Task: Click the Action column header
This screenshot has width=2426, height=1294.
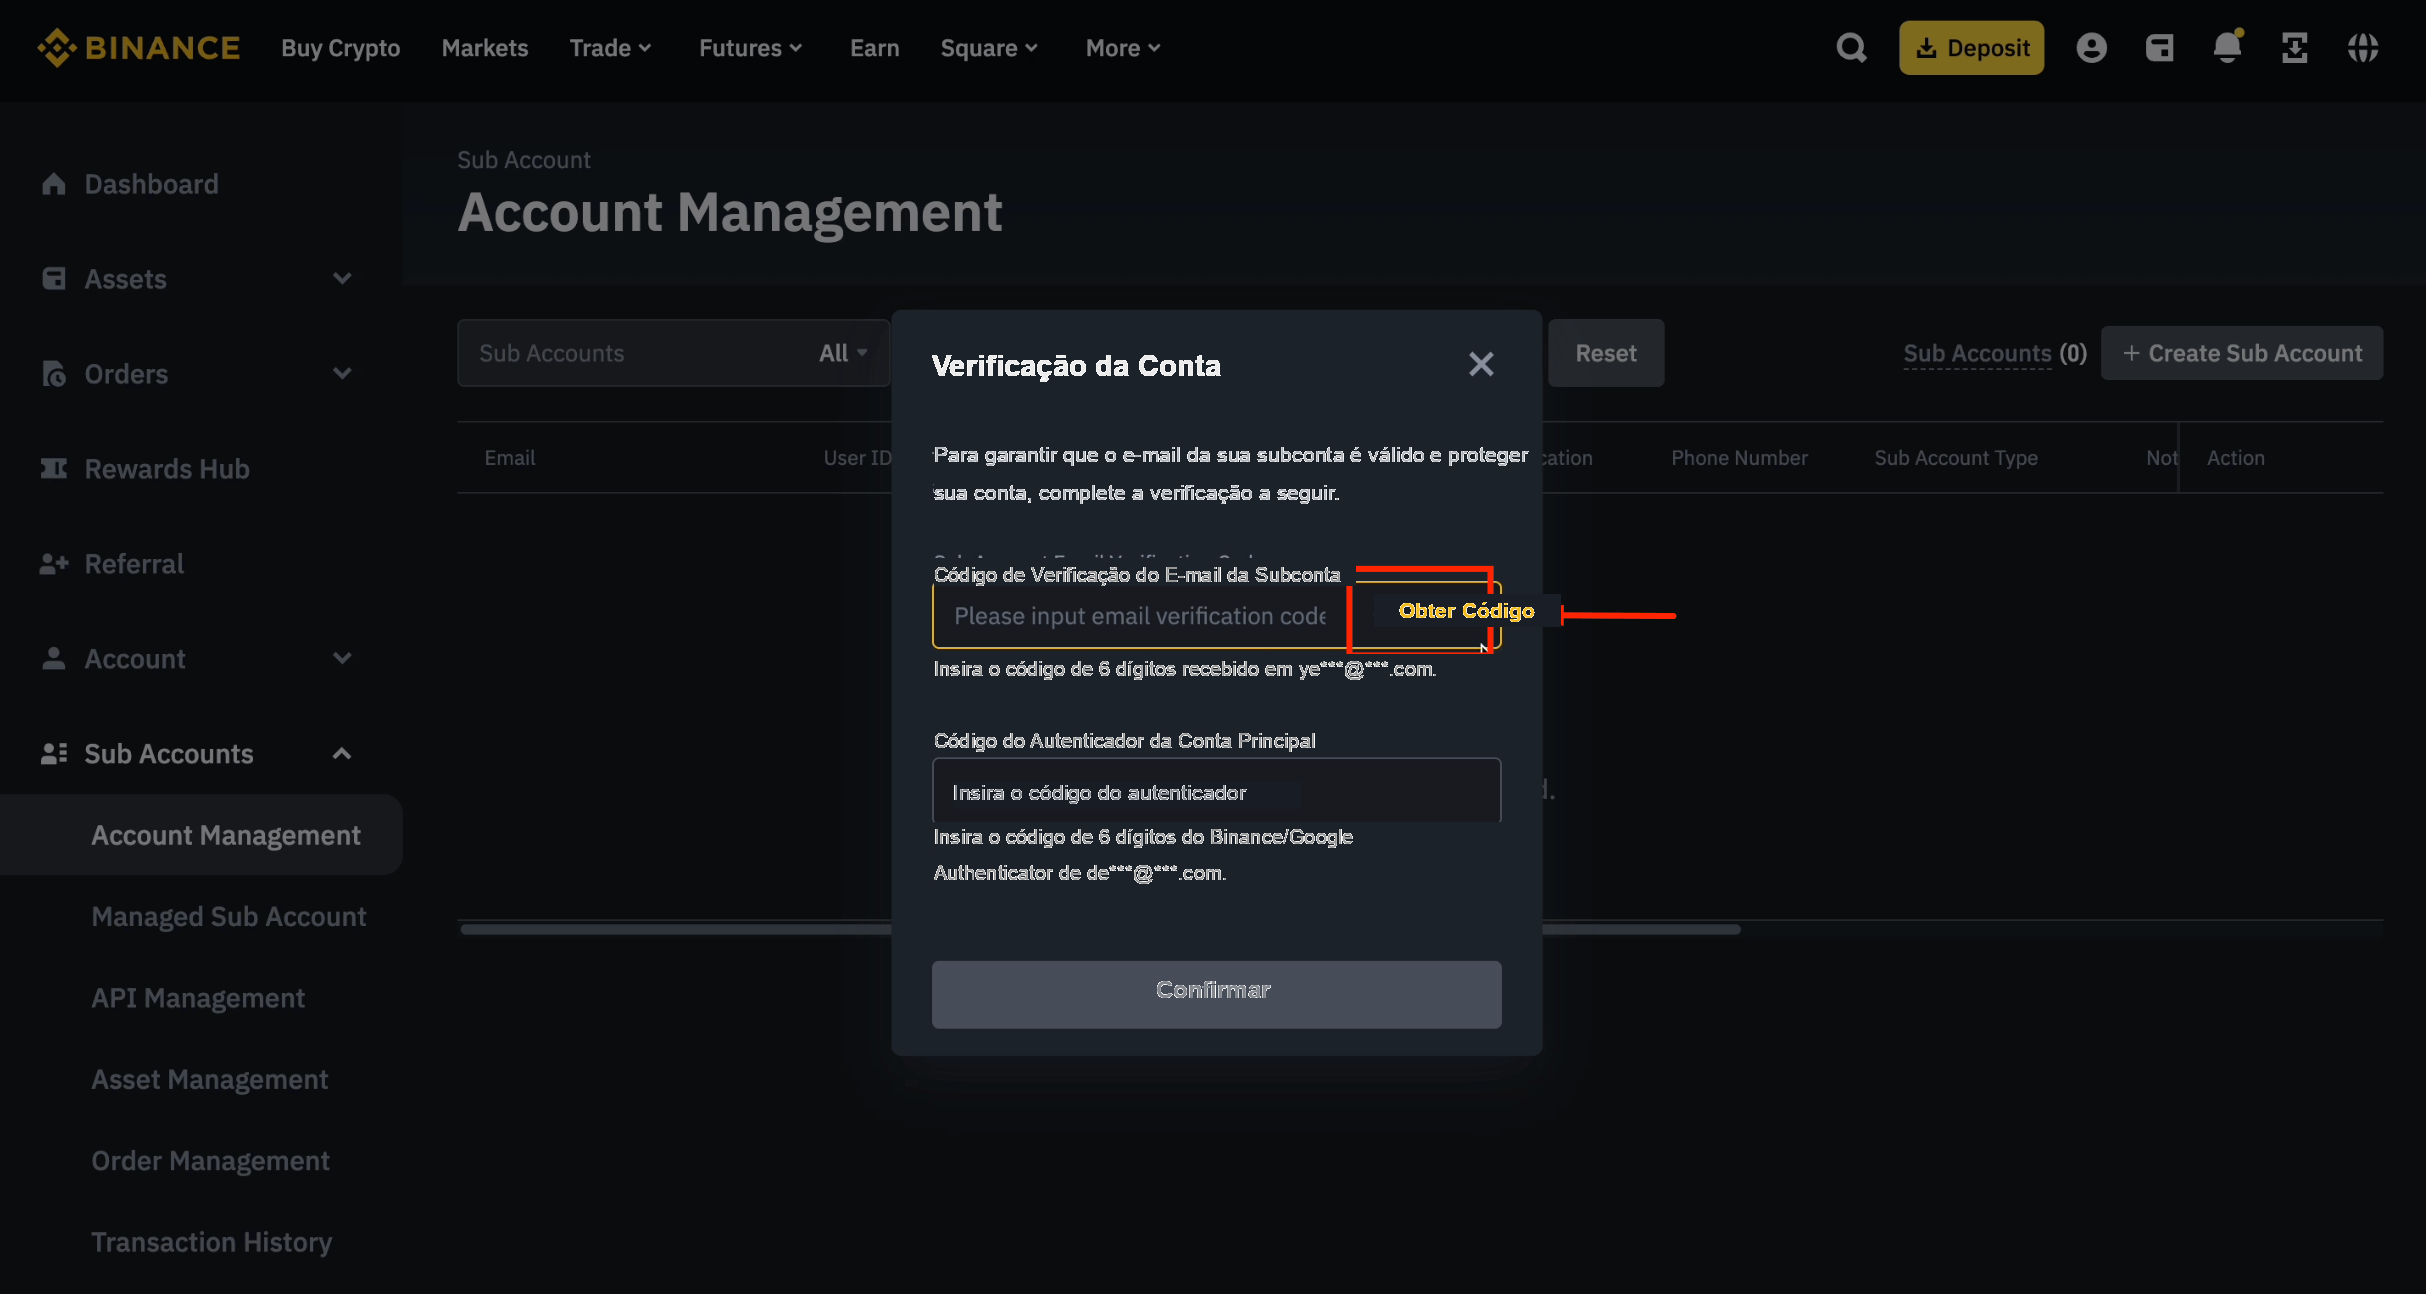Action: 2236,458
